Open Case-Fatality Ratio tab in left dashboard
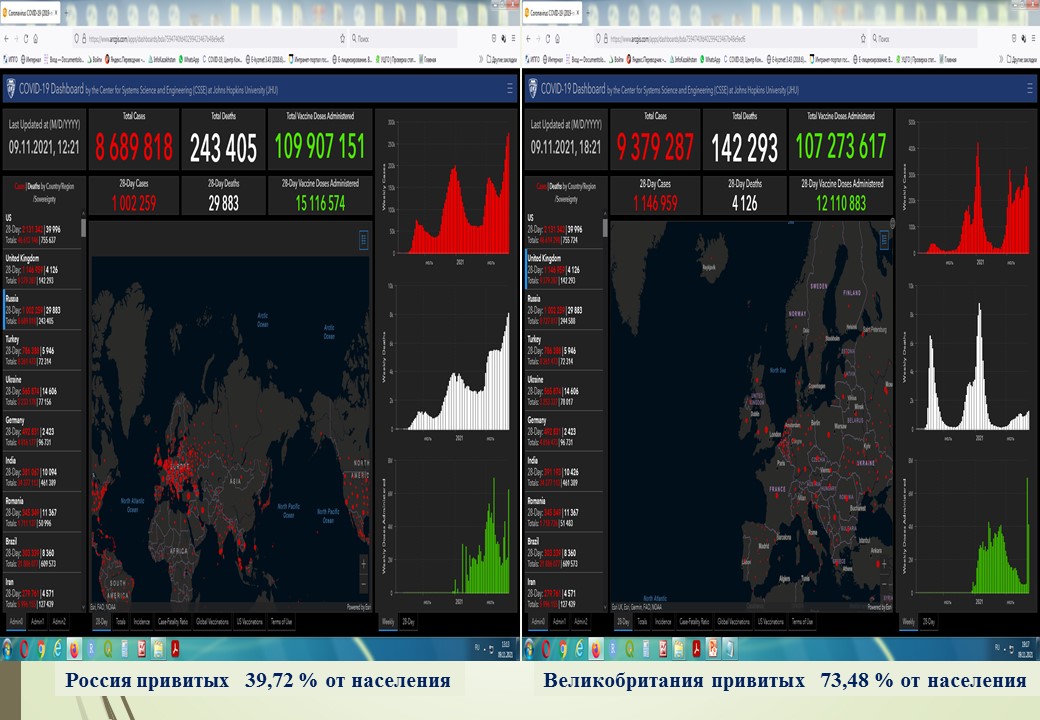The height and width of the screenshot is (720, 1040). point(173,622)
